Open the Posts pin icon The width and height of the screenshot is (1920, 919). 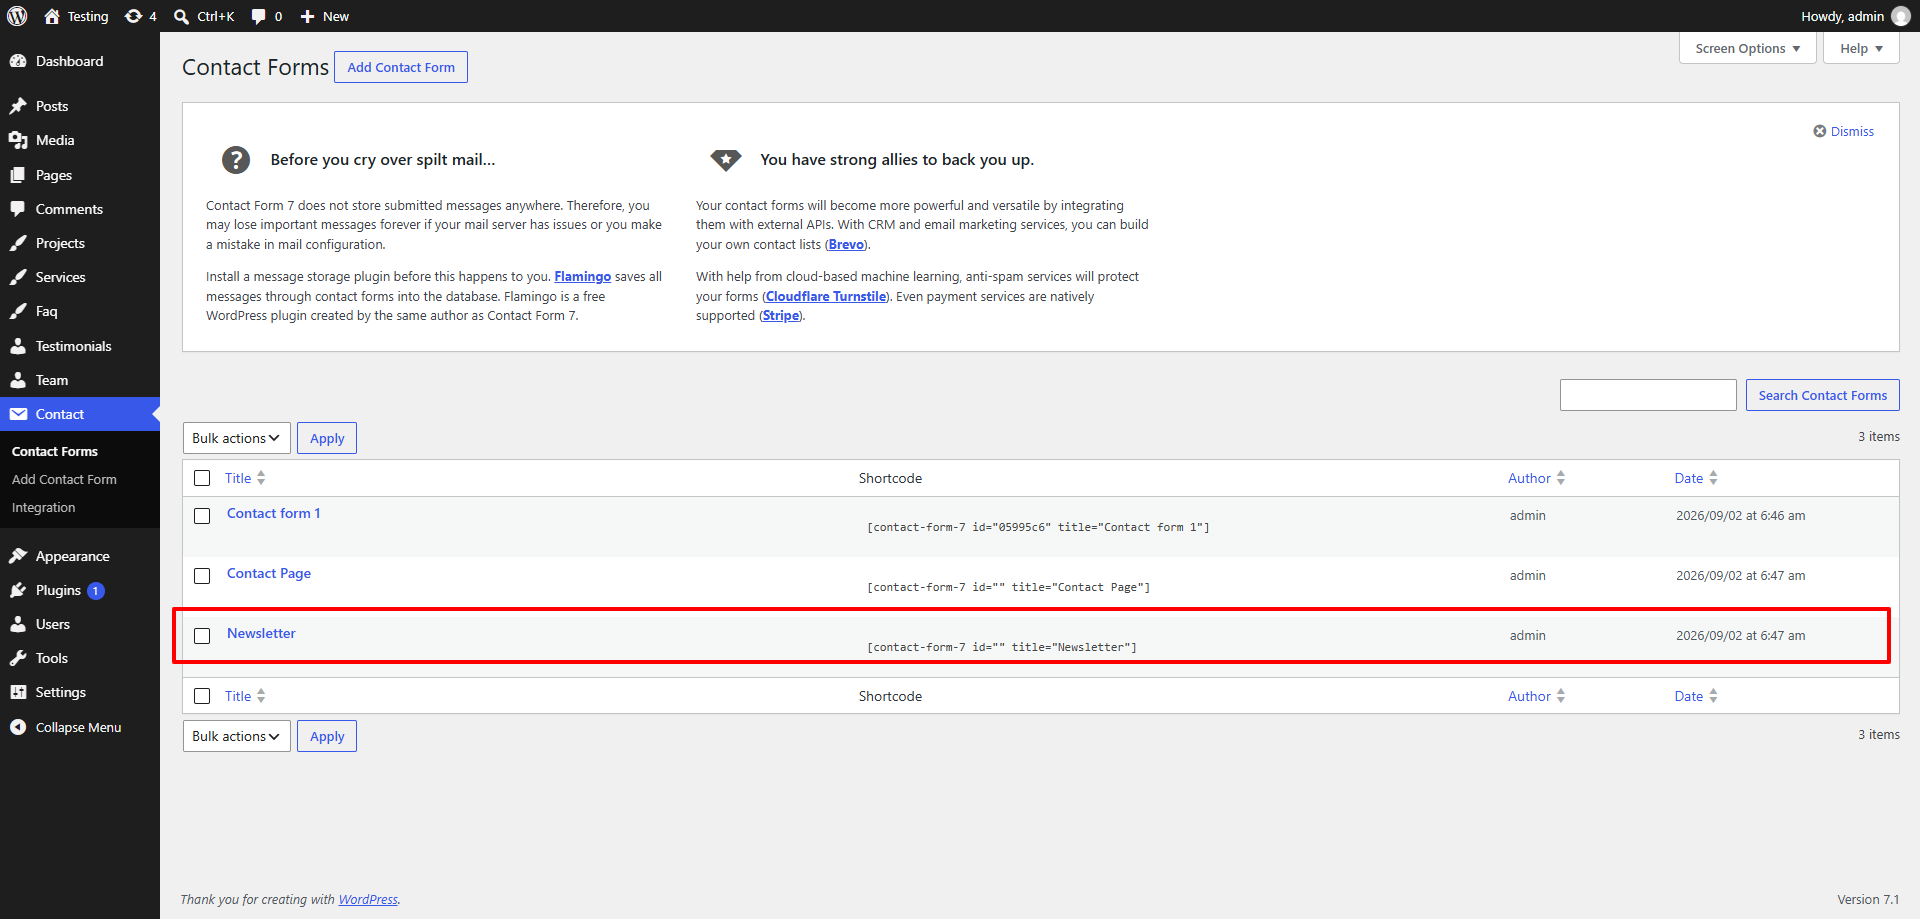tap(18, 106)
